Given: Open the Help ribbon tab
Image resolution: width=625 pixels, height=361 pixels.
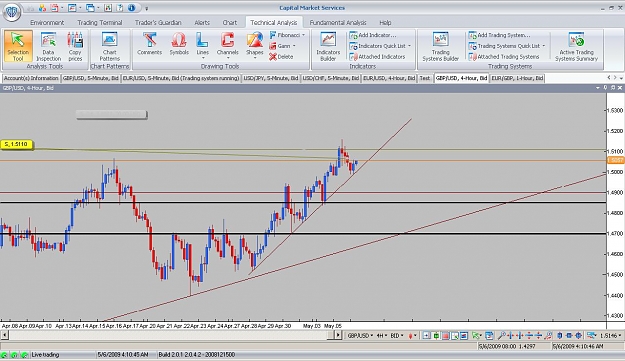Looking at the screenshot, I should point(385,22).
